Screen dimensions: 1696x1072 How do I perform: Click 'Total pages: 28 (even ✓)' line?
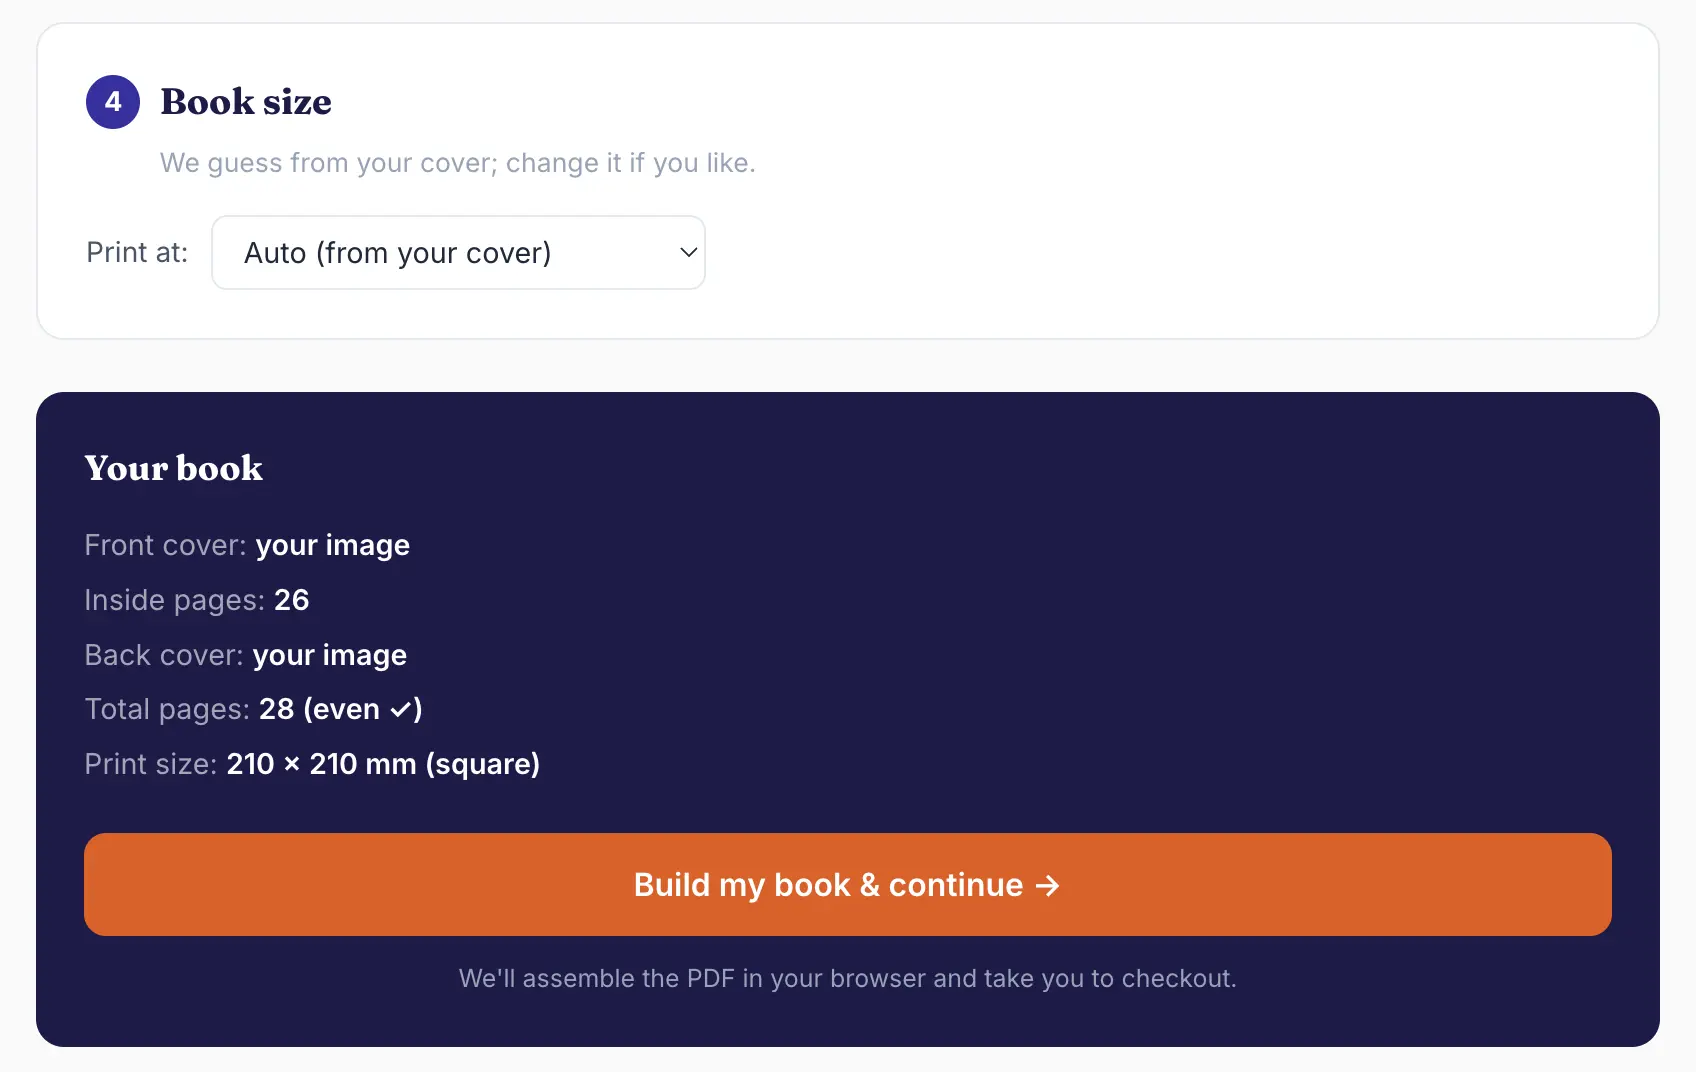pyautogui.click(x=254, y=709)
